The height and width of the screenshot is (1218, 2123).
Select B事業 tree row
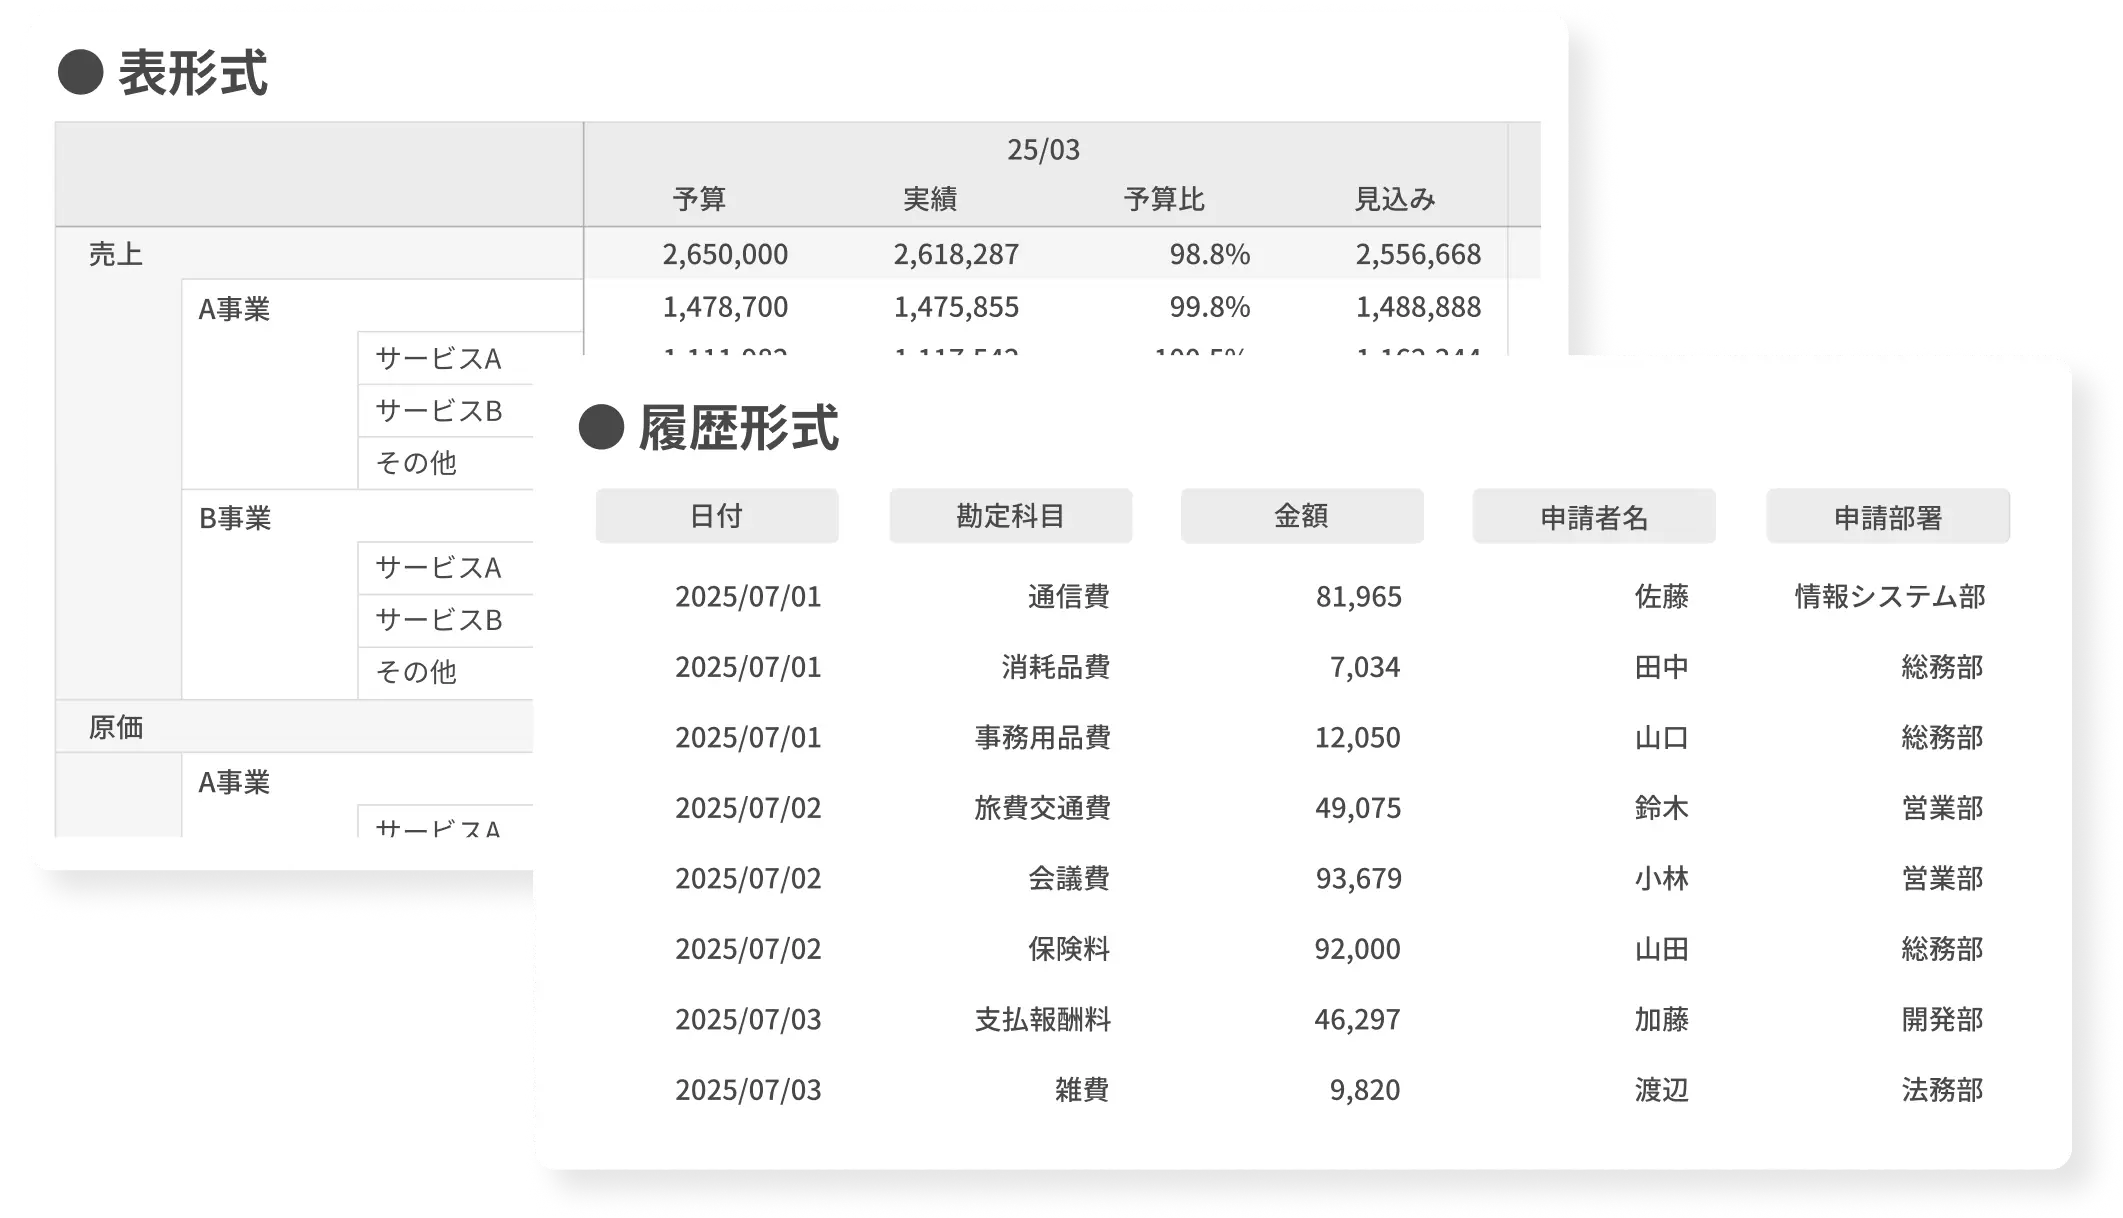[235, 518]
